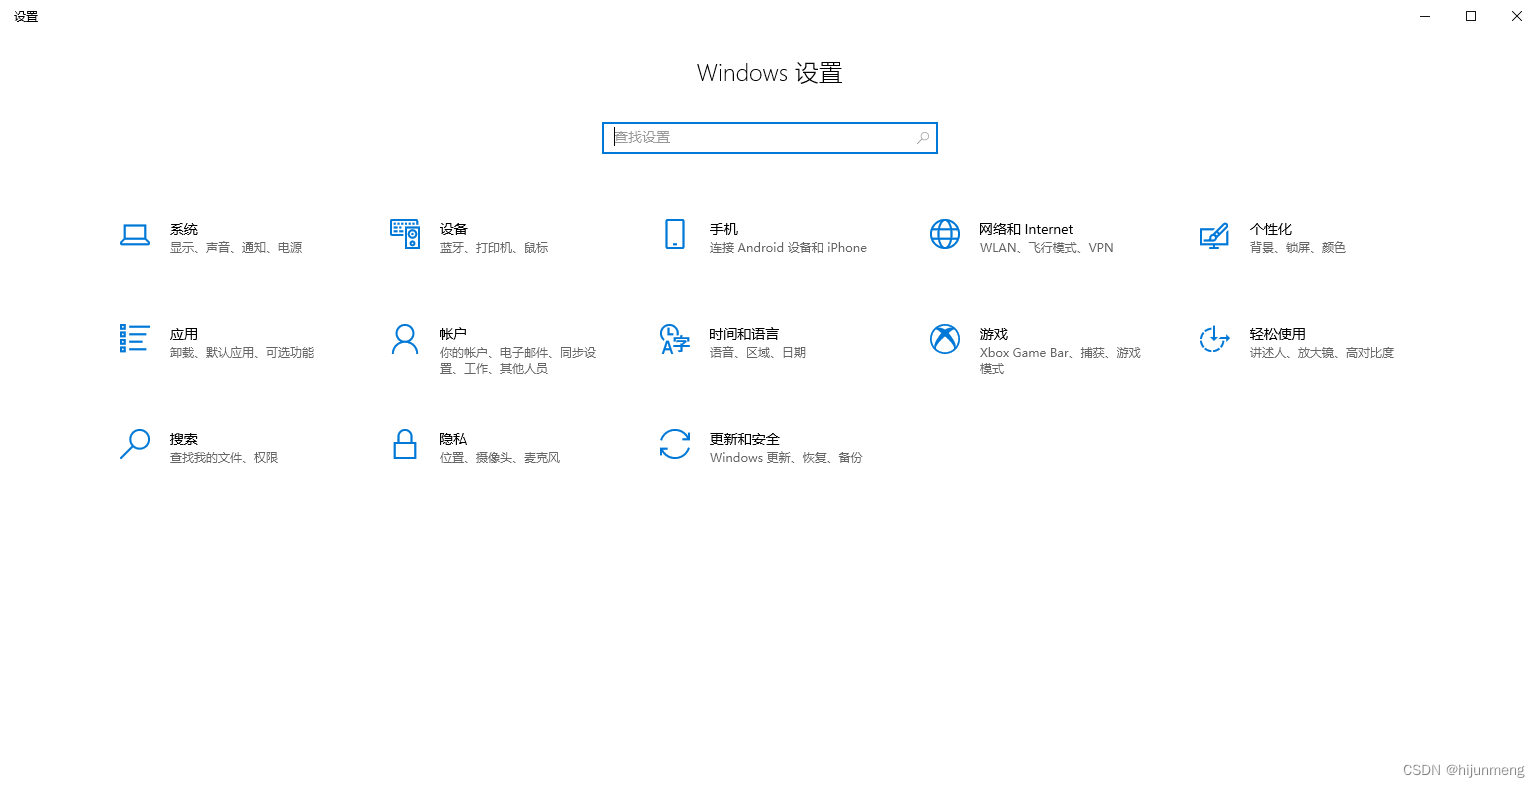This screenshot has width=1540, height=787.
Task: Open the 个性化 paintbrush icon
Action: 1214,236
